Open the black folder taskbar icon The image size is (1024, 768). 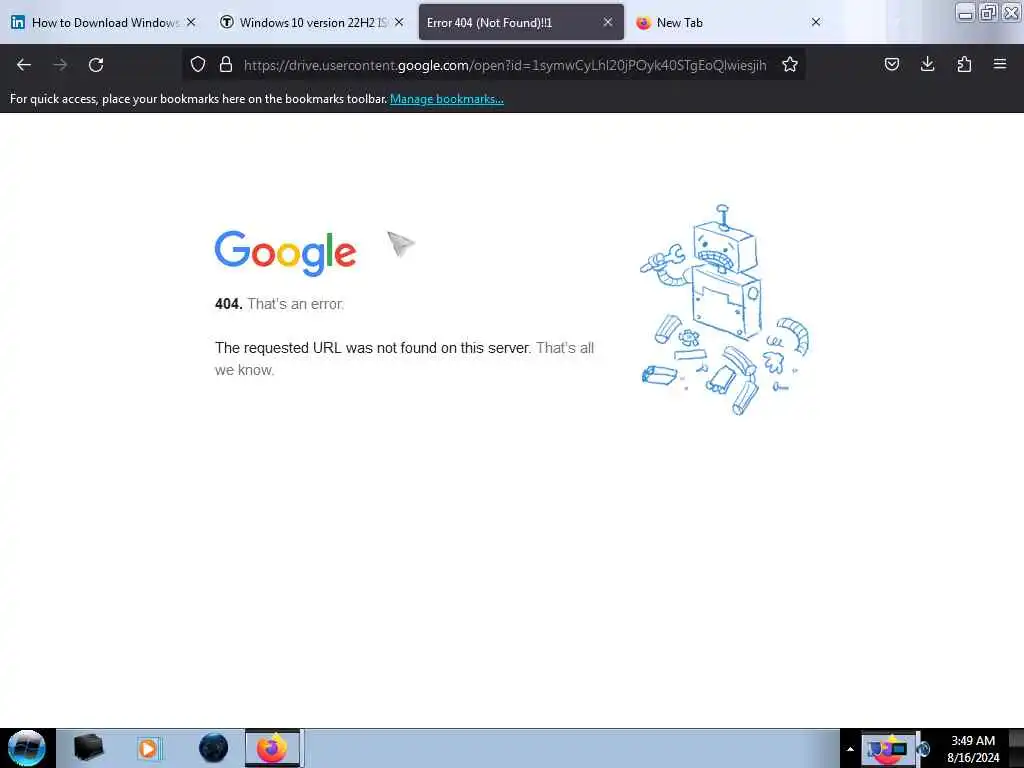pyautogui.click(x=88, y=748)
